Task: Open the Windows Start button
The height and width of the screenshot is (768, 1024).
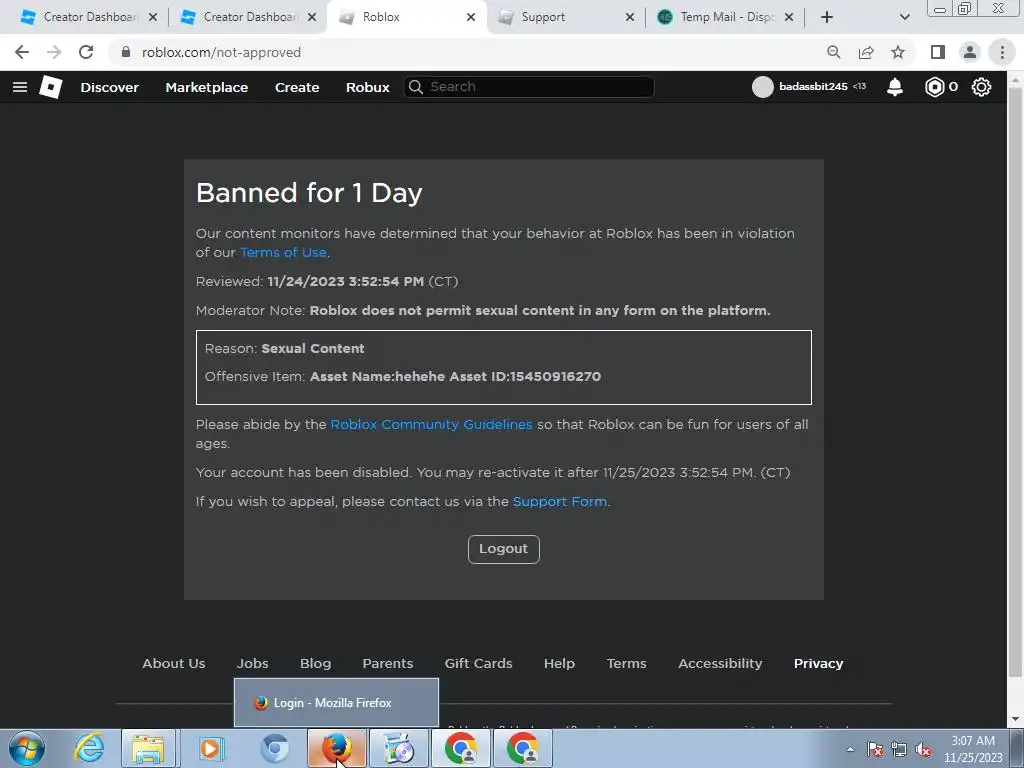Action: click(26, 748)
